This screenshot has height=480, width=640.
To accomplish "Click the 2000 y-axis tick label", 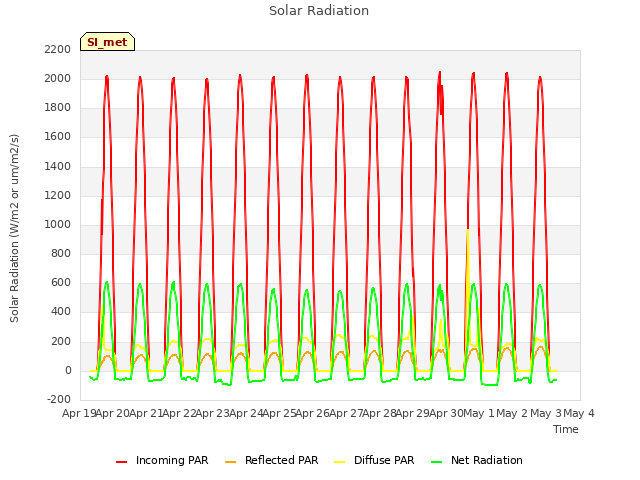I will [x=58, y=78].
